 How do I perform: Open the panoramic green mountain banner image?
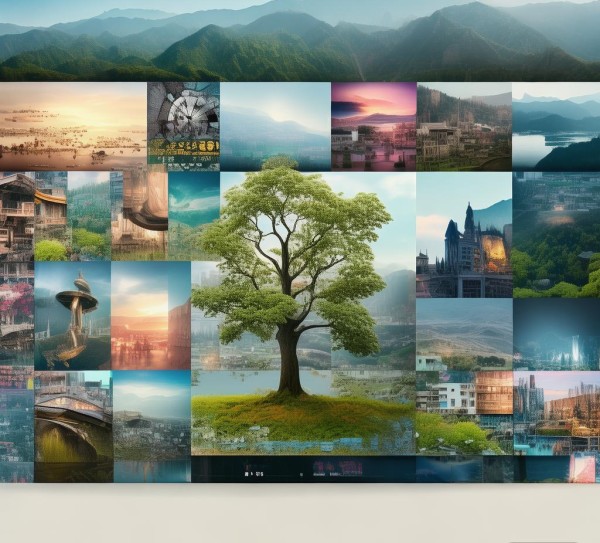coord(300,40)
